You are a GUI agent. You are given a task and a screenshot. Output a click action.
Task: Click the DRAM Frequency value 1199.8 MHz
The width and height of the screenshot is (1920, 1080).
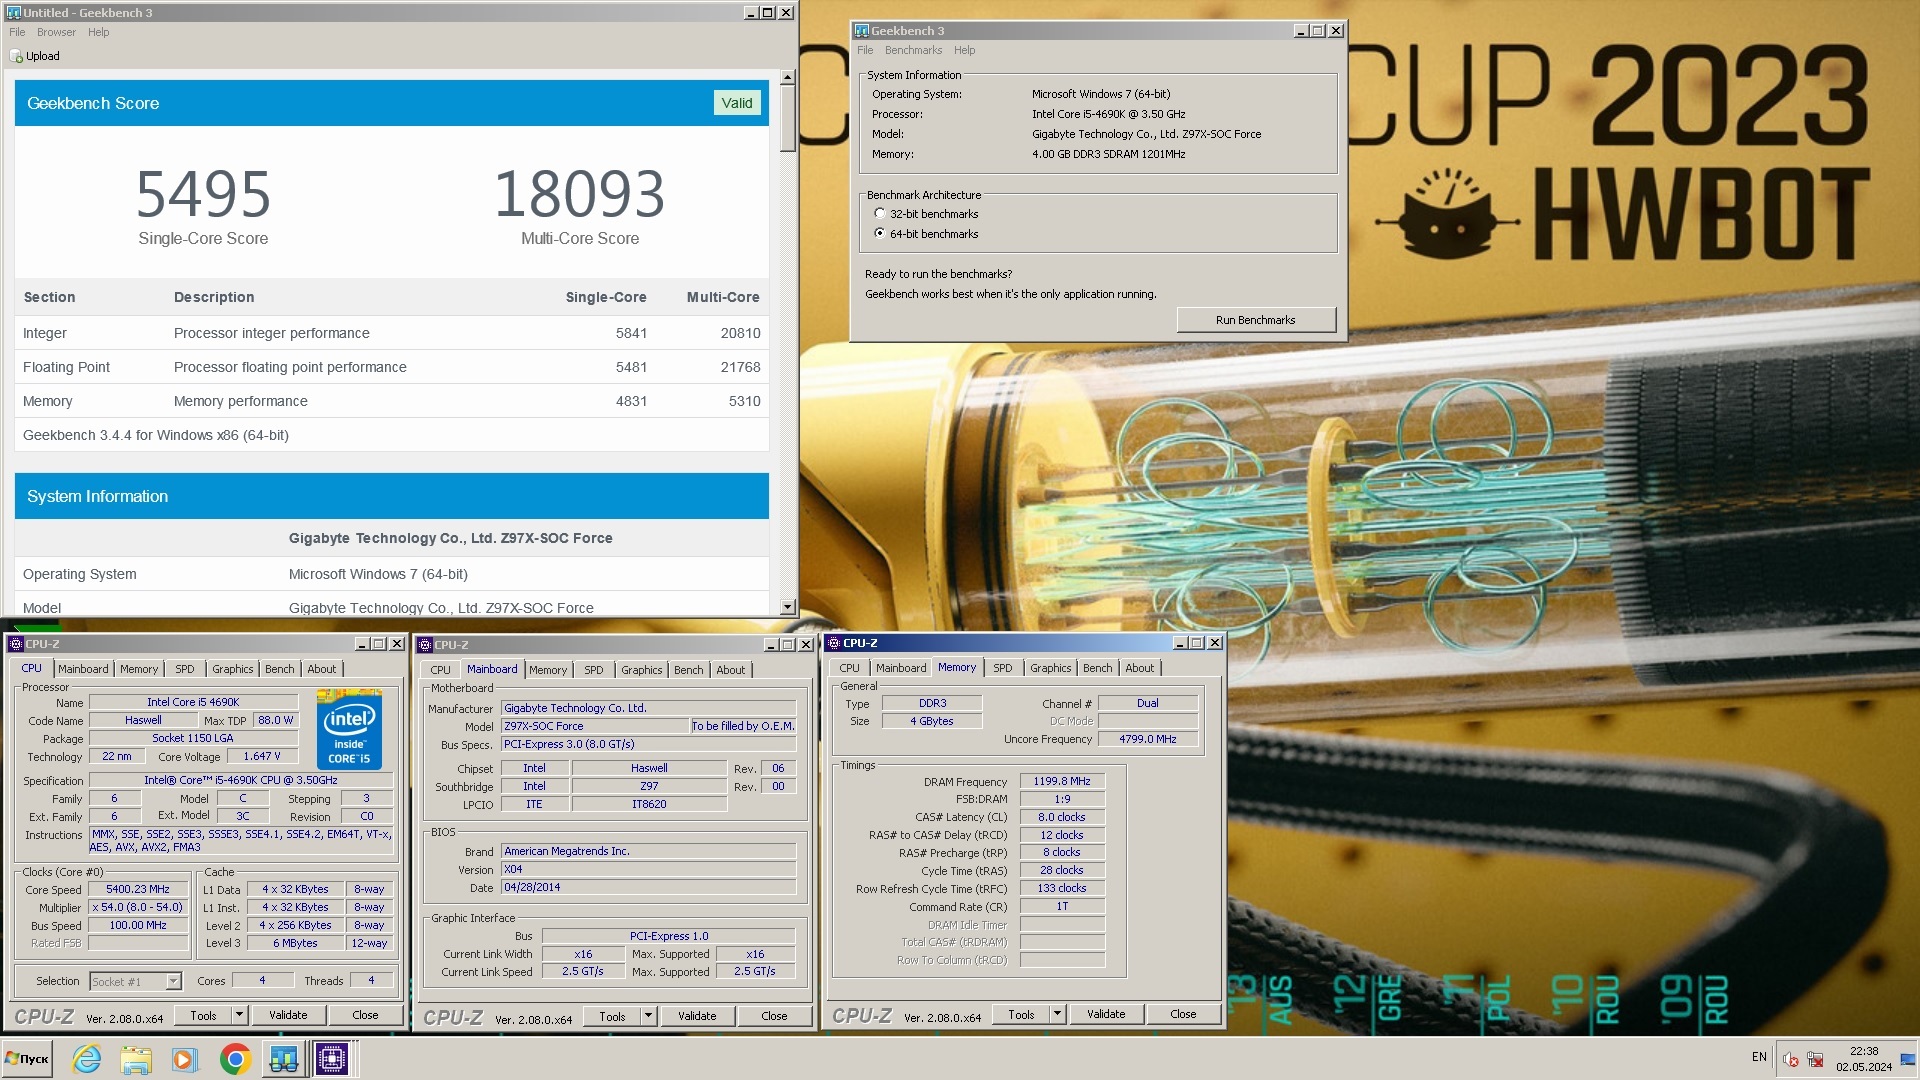coord(1062,781)
